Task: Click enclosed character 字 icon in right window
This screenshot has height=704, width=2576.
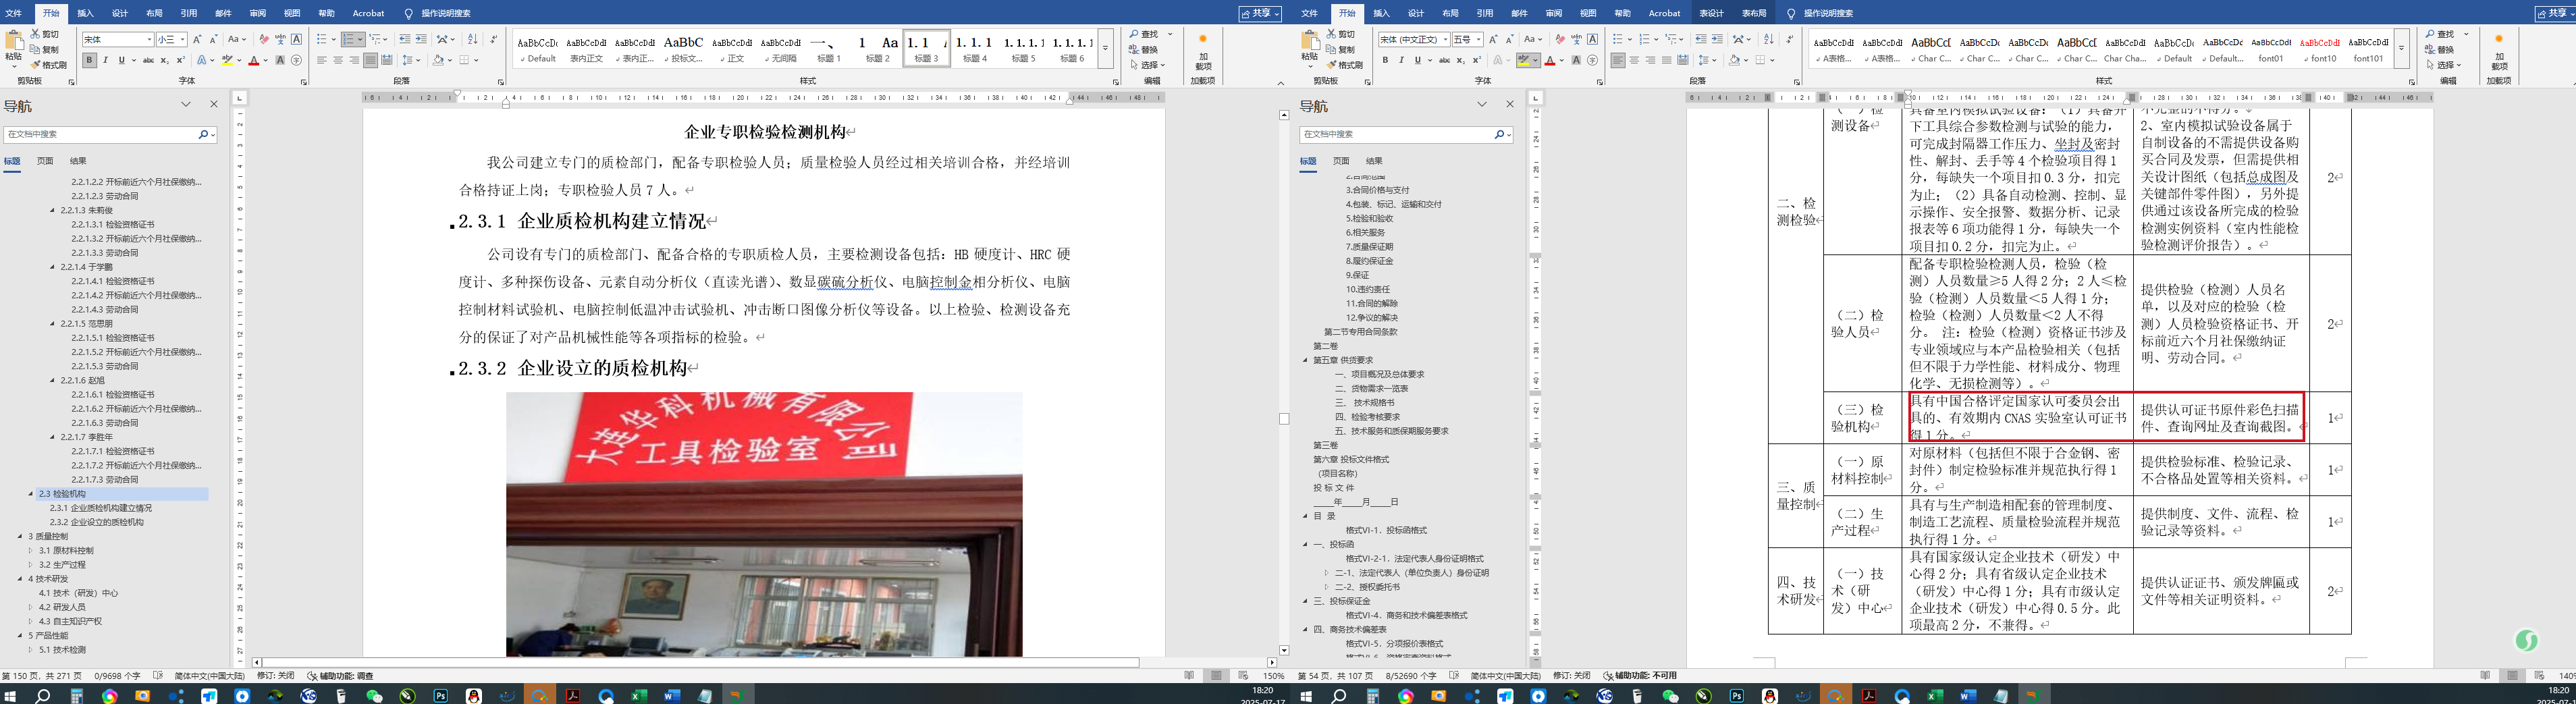Action: coord(1593,61)
